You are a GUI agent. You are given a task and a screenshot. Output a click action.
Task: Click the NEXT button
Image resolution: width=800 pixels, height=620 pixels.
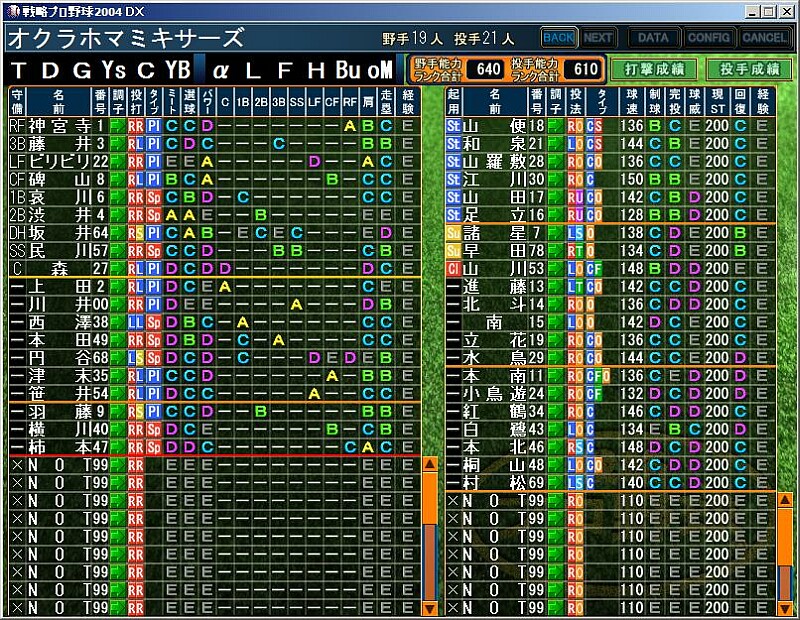pos(598,38)
